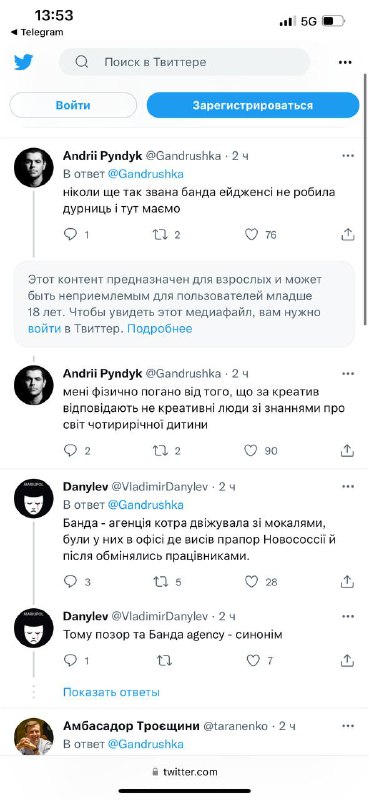369x800 pixels.
Task: Like the tweet showing 90 likes
Action: (x=251, y=451)
